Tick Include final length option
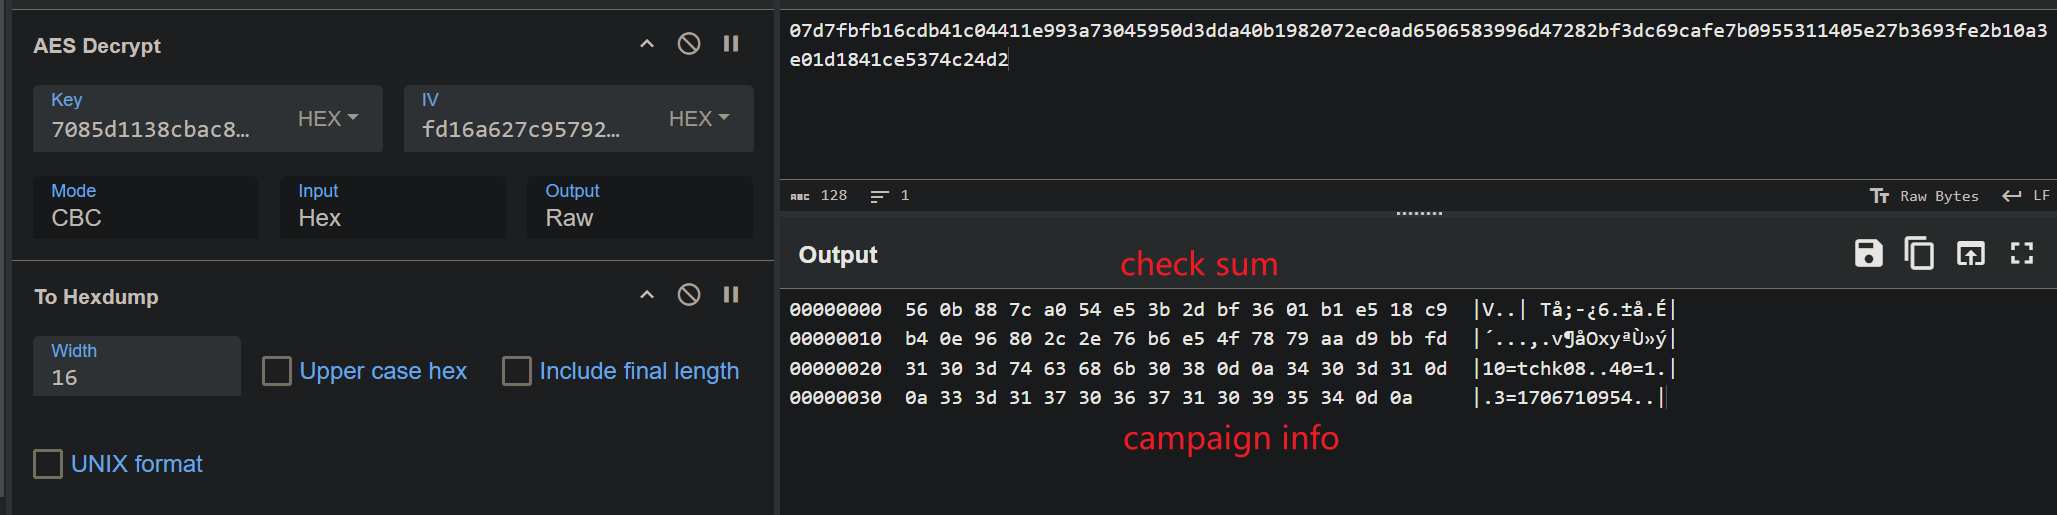The height and width of the screenshot is (515, 2057). point(517,371)
